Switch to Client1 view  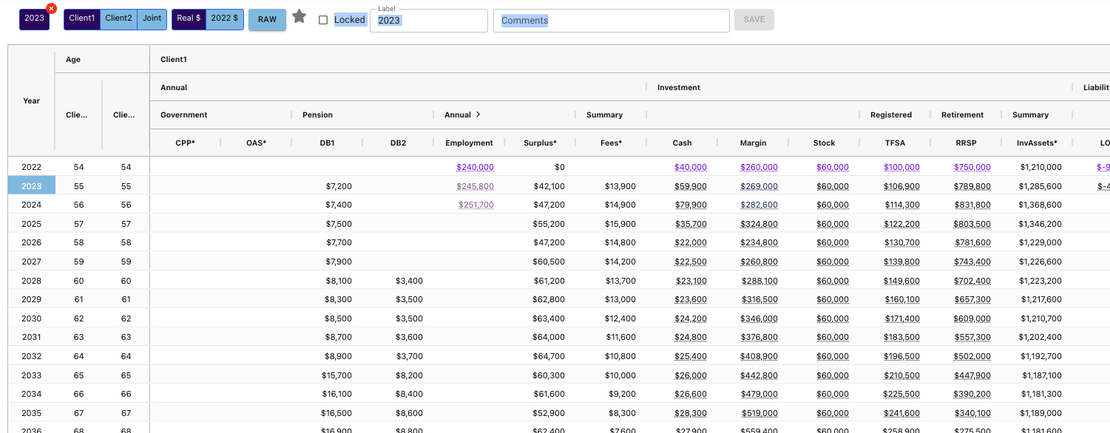[82, 19]
